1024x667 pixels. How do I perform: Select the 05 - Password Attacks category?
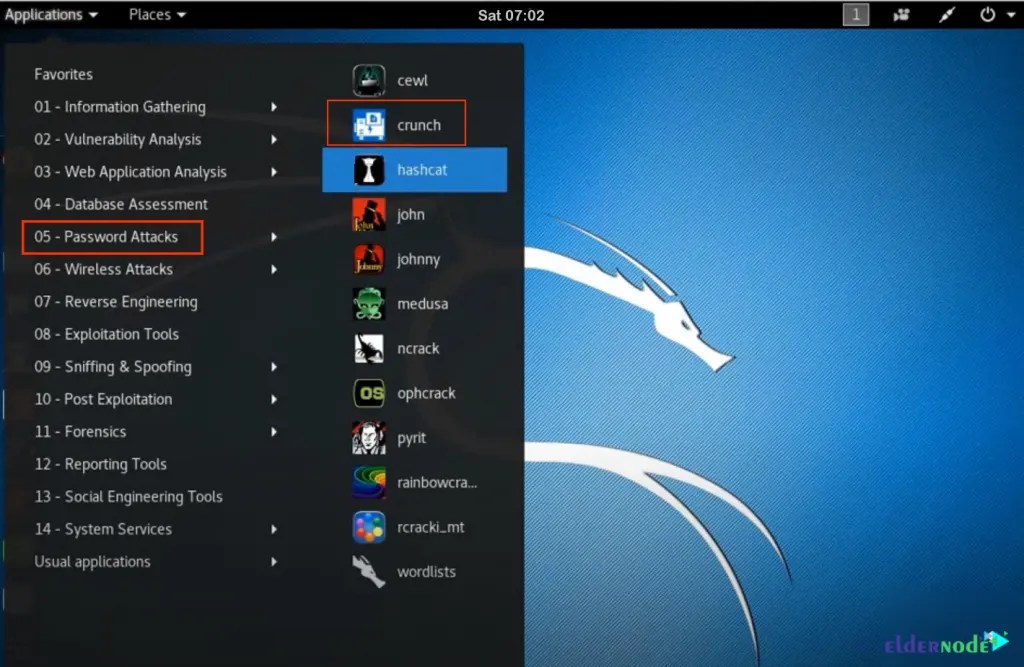112,237
